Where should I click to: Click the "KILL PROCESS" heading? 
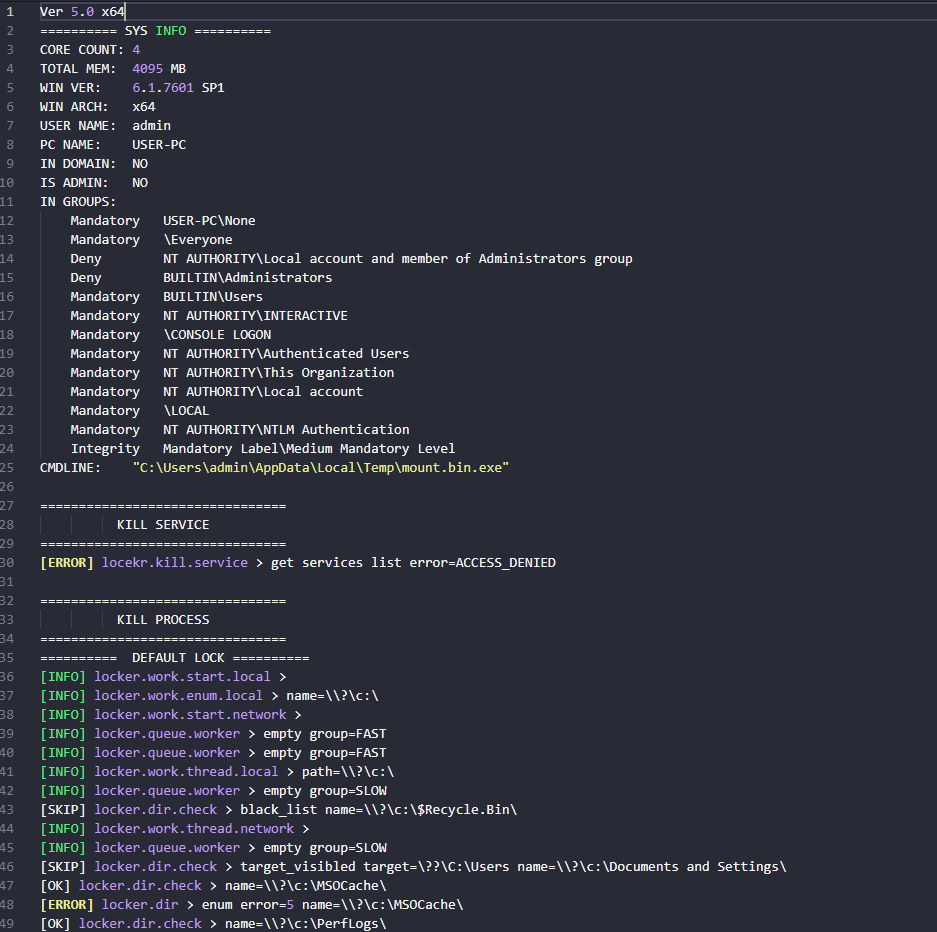[163, 620]
